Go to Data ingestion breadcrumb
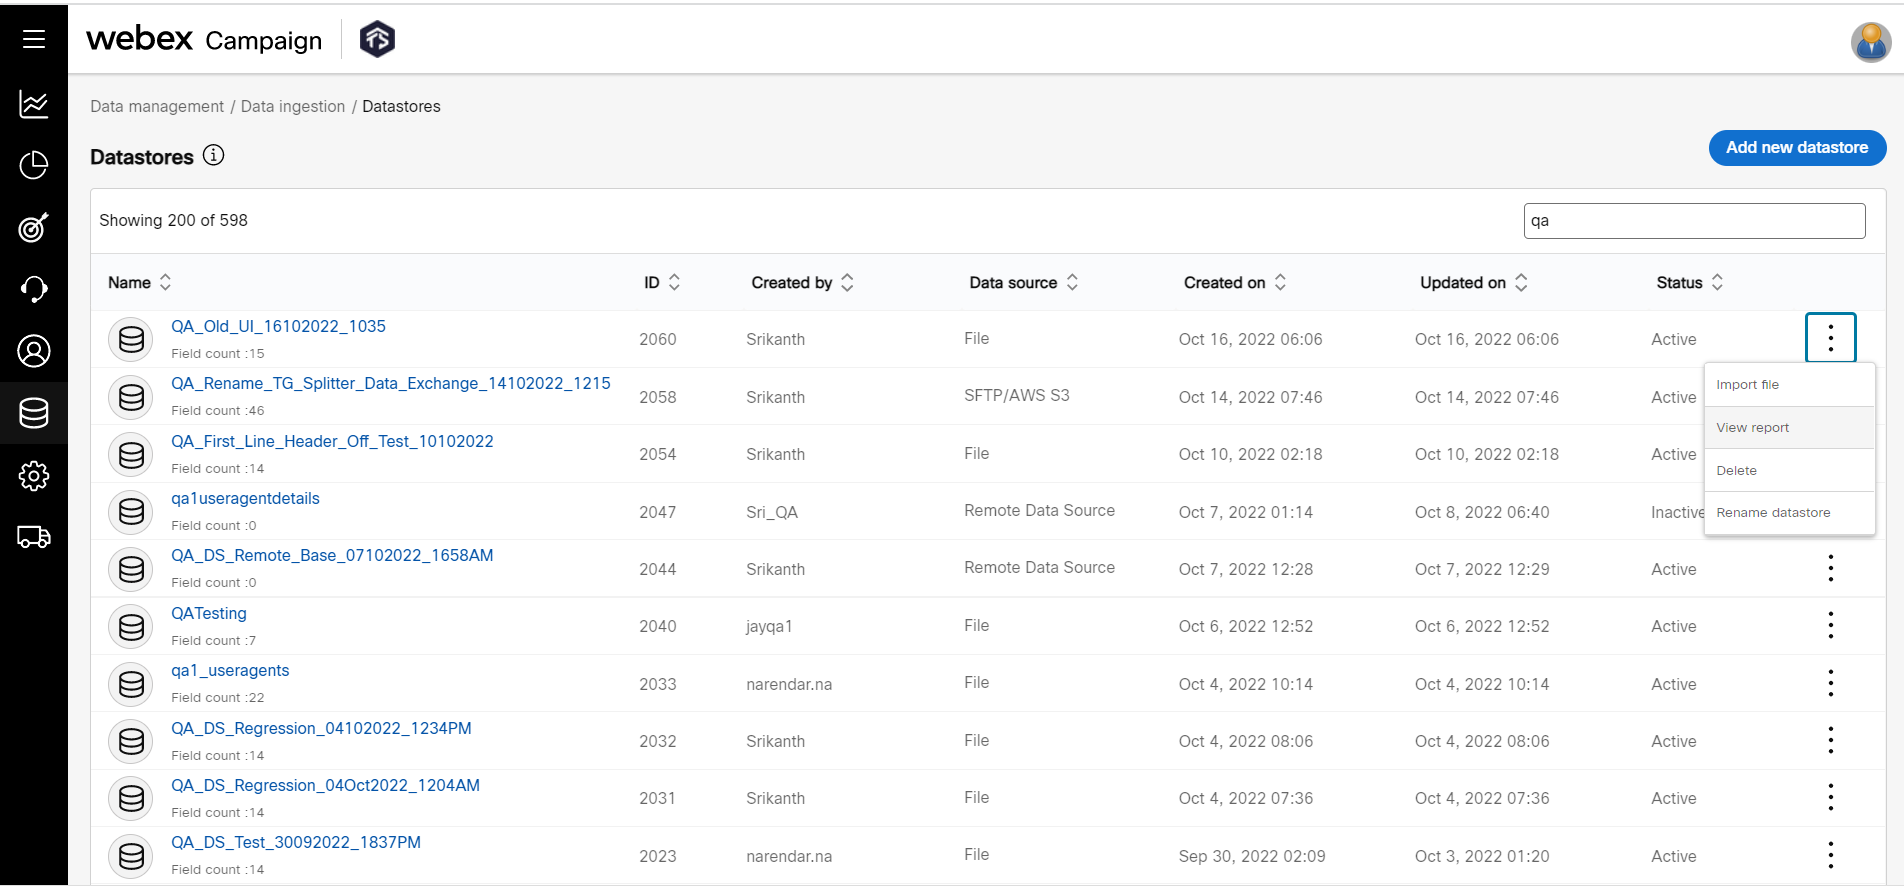 [293, 106]
